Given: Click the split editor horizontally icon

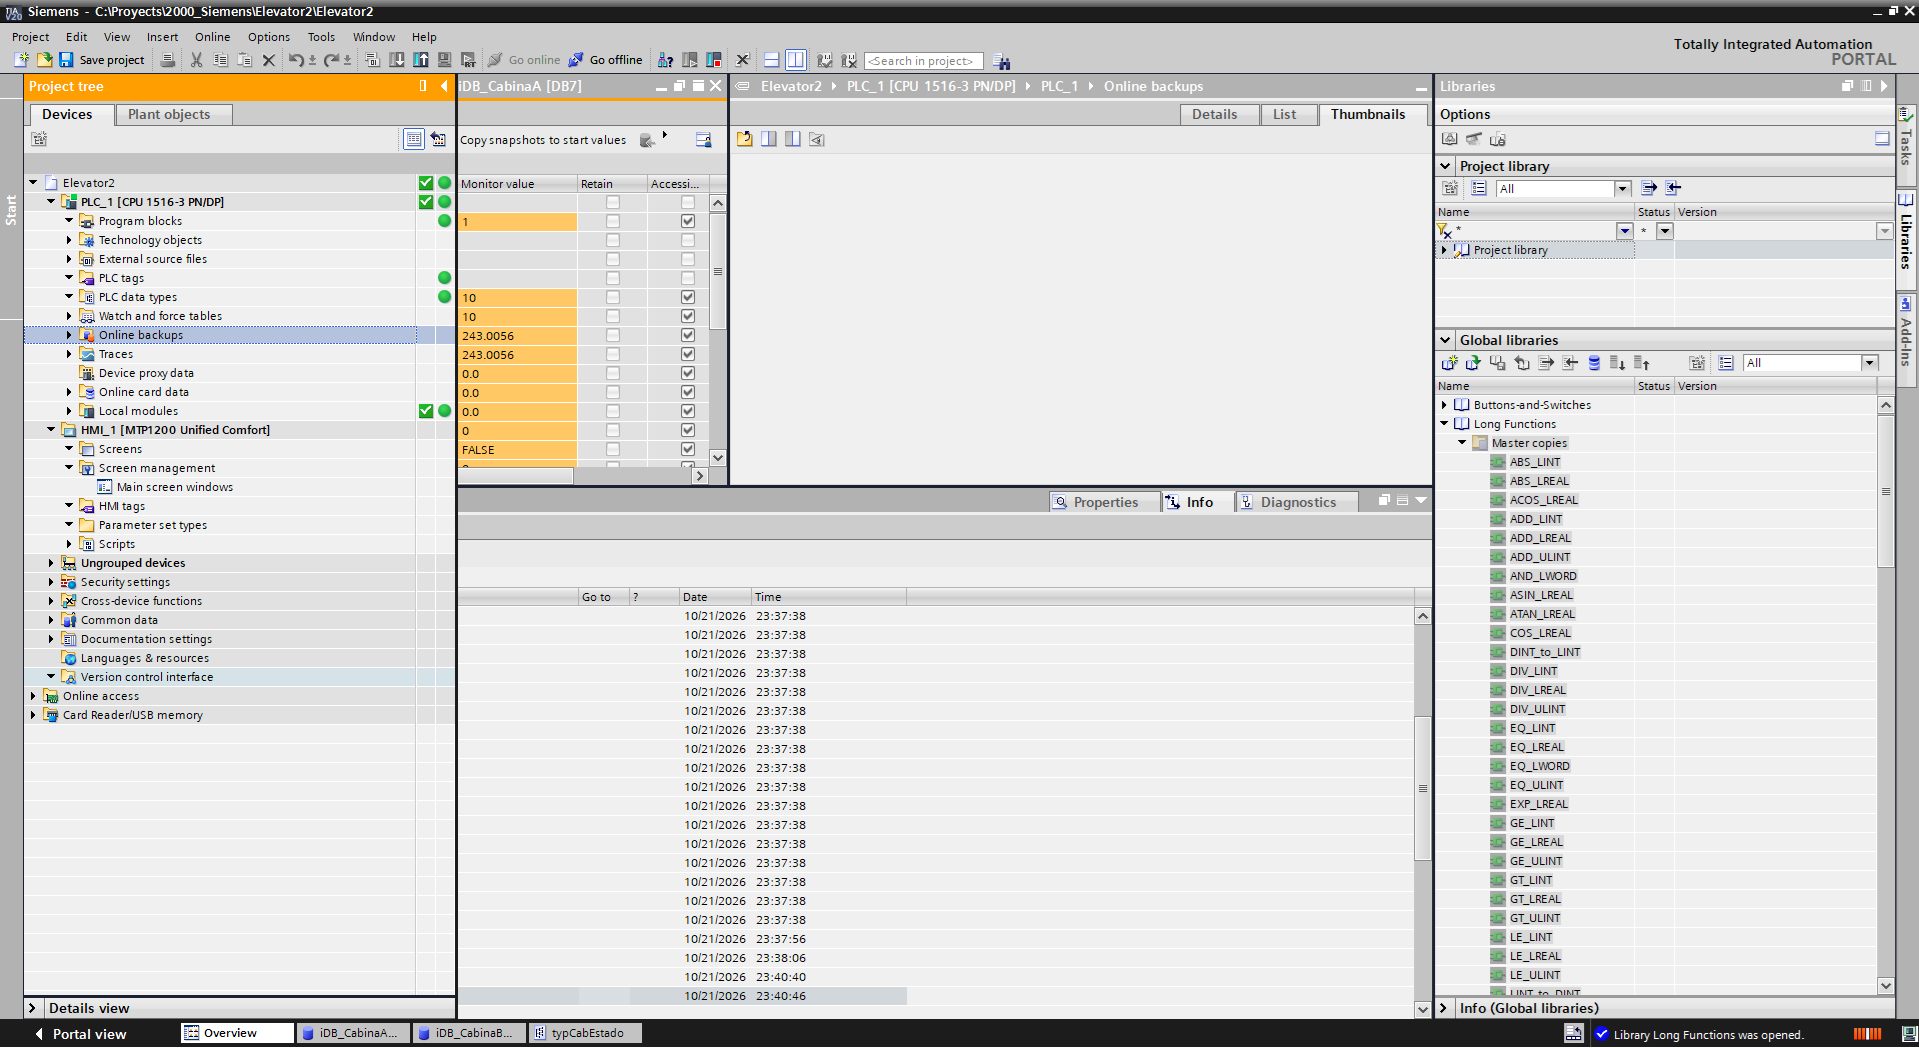Looking at the screenshot, I should [x=771, y=60].
